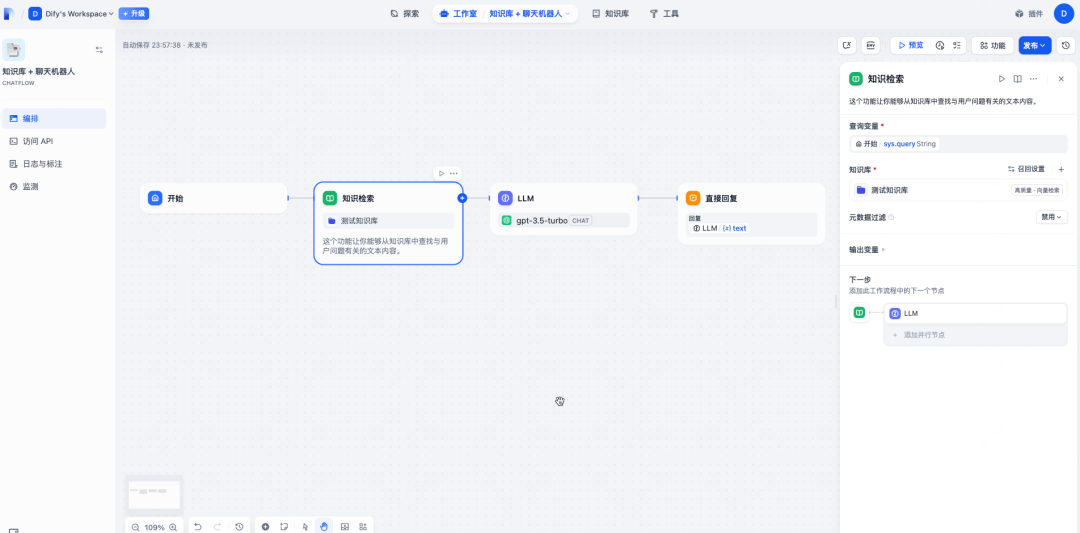The width and height of the screenshot is (1080, 533).
Task: Open 监测 monitoring in sidebar
Action: pyautogui.click(x=54, y=187)
